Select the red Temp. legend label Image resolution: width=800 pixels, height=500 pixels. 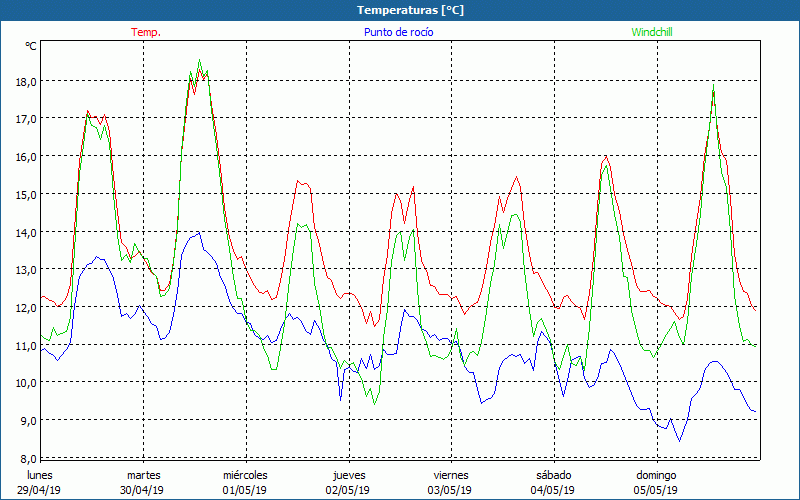point(146,32)
